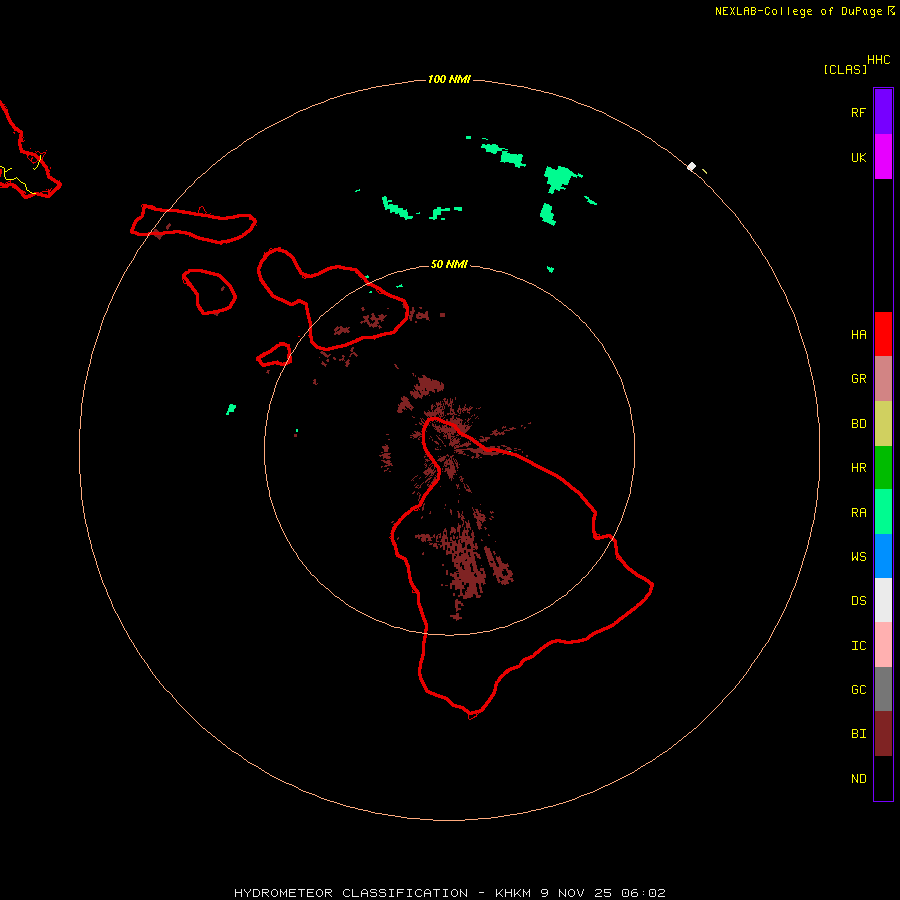Click the RF legend label
Viewport: 900px width, 900px height.
click(858, 112)
